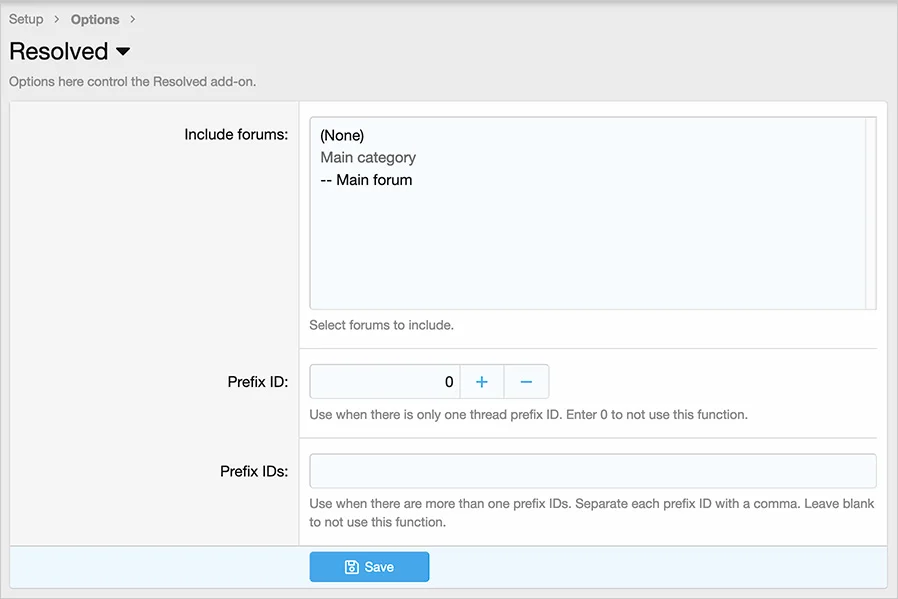
Task: Click the Prefix IDs: field label
Action: pyautogui.click(x=254, y=471)
